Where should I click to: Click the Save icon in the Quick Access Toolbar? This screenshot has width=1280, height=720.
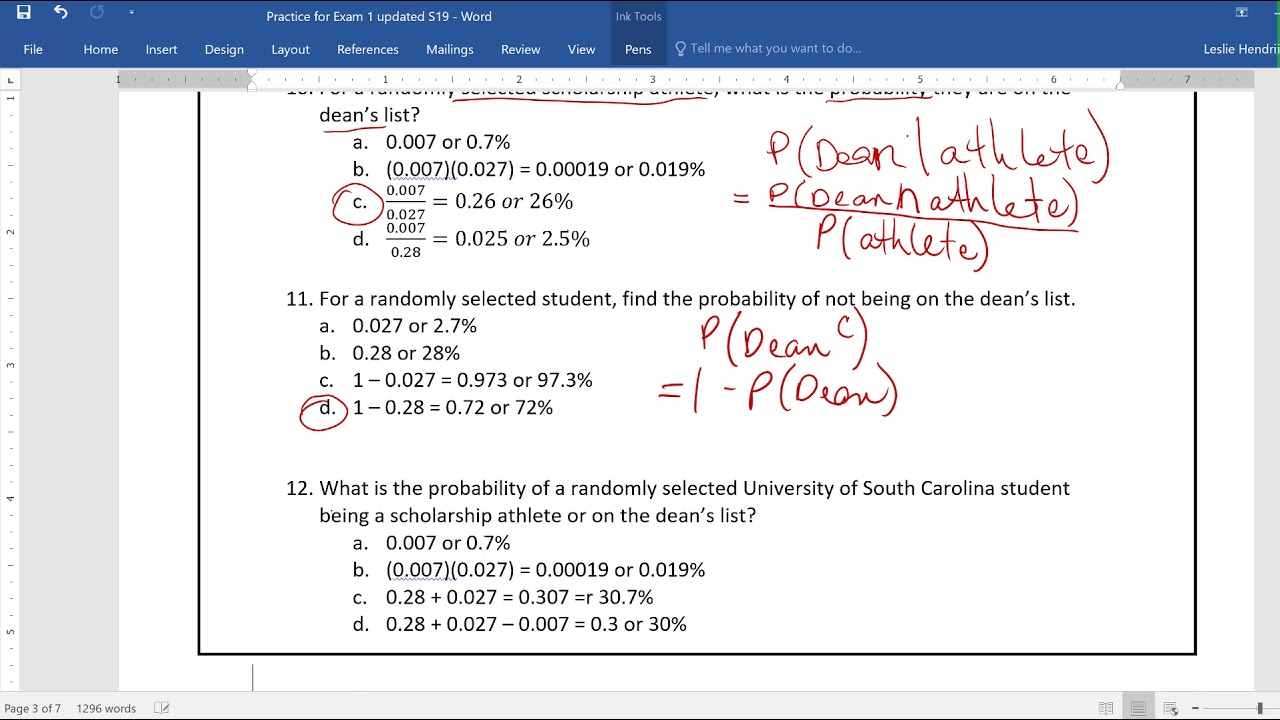click(x=24, y=13)
